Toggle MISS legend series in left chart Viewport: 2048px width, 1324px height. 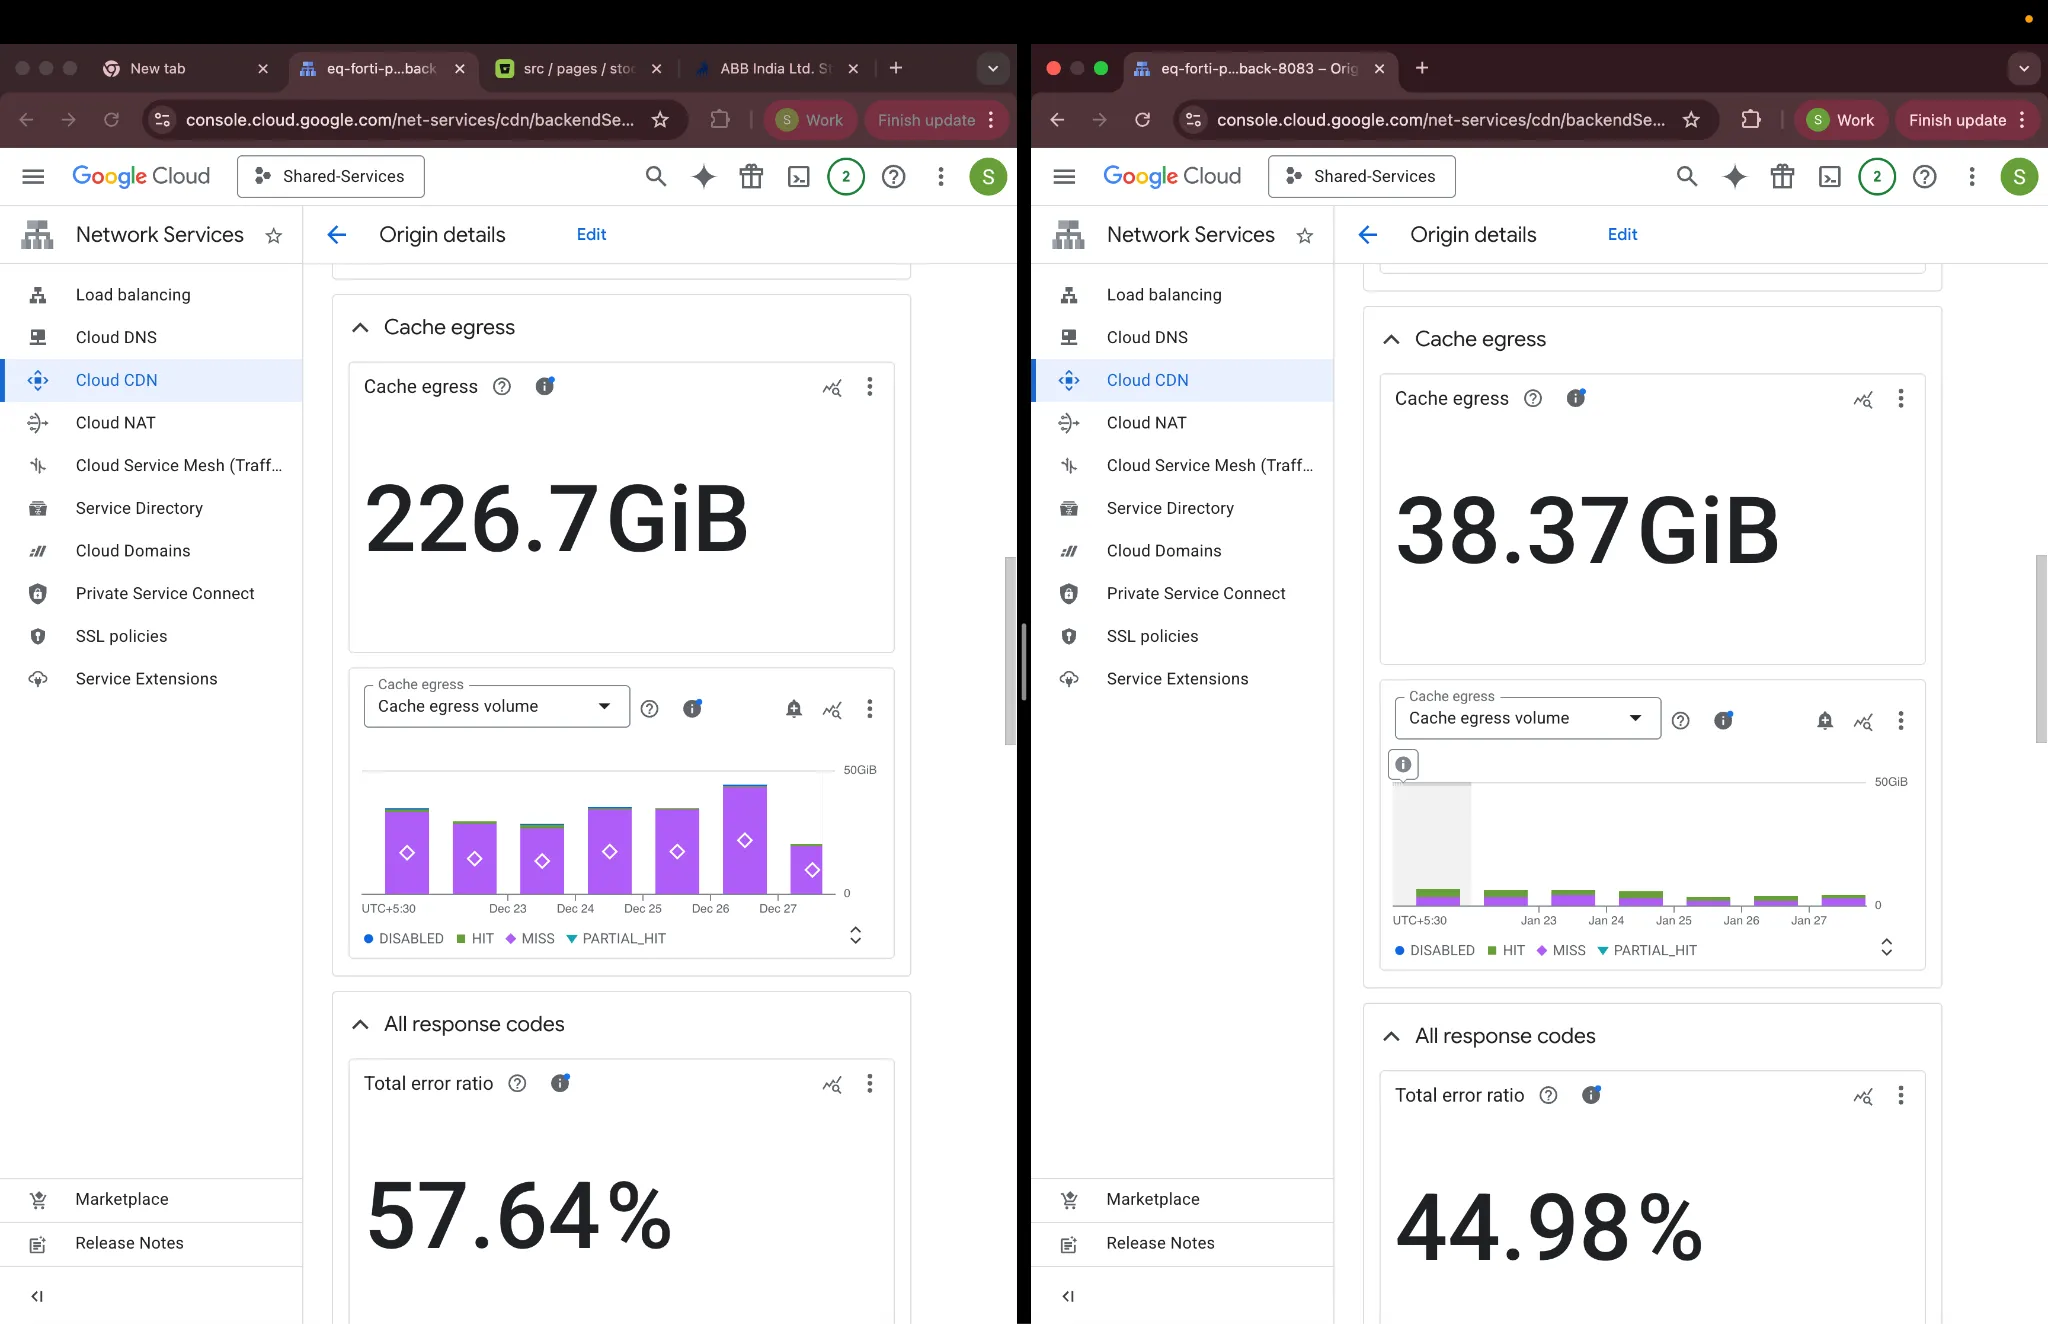pyautogui.click(x=530, y=939)
